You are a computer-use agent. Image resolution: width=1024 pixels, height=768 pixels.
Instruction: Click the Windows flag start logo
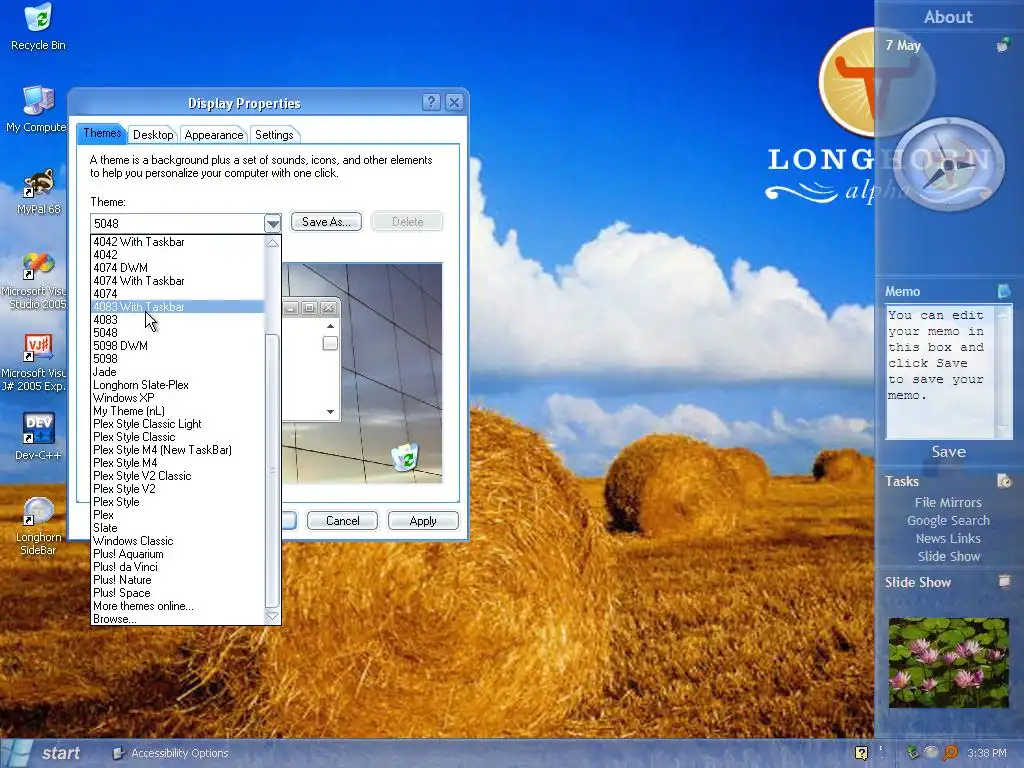[x=16, y=753]
